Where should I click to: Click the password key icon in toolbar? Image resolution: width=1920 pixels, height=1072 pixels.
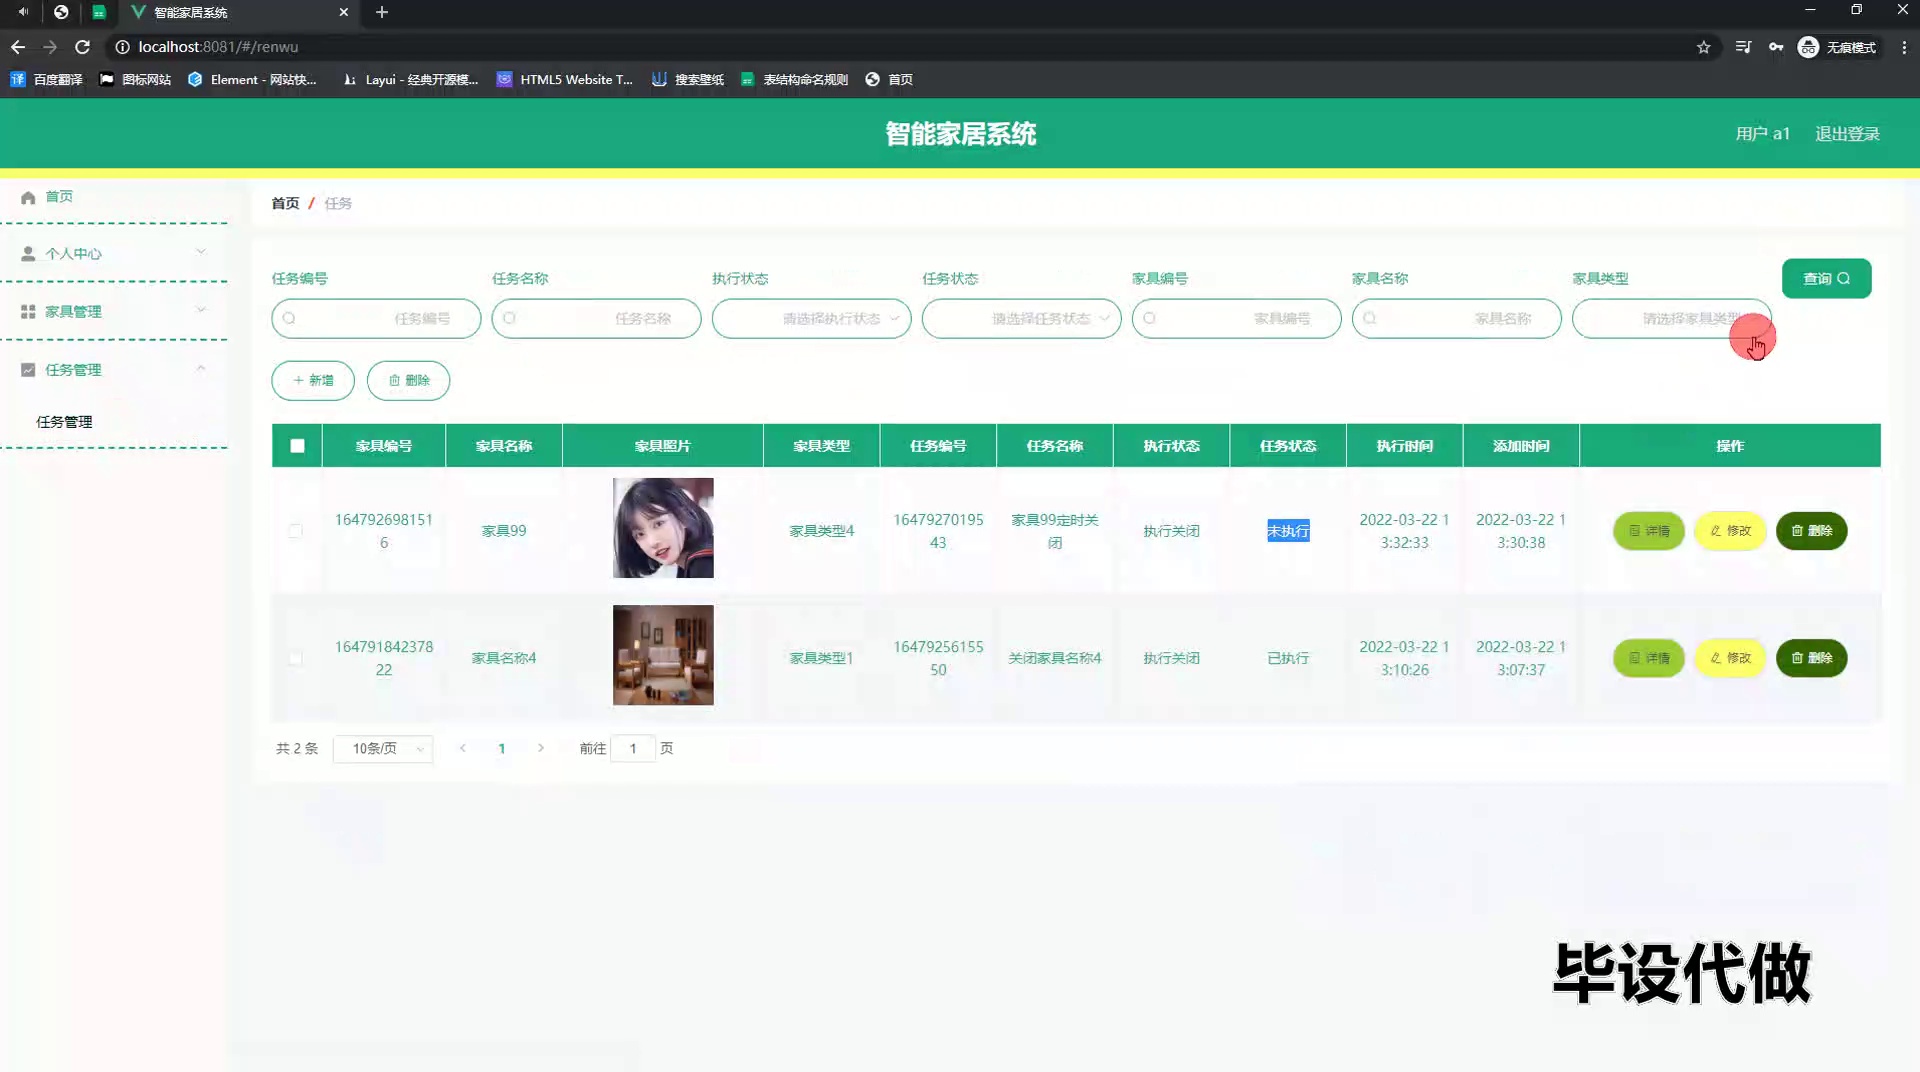(1776, 47)
